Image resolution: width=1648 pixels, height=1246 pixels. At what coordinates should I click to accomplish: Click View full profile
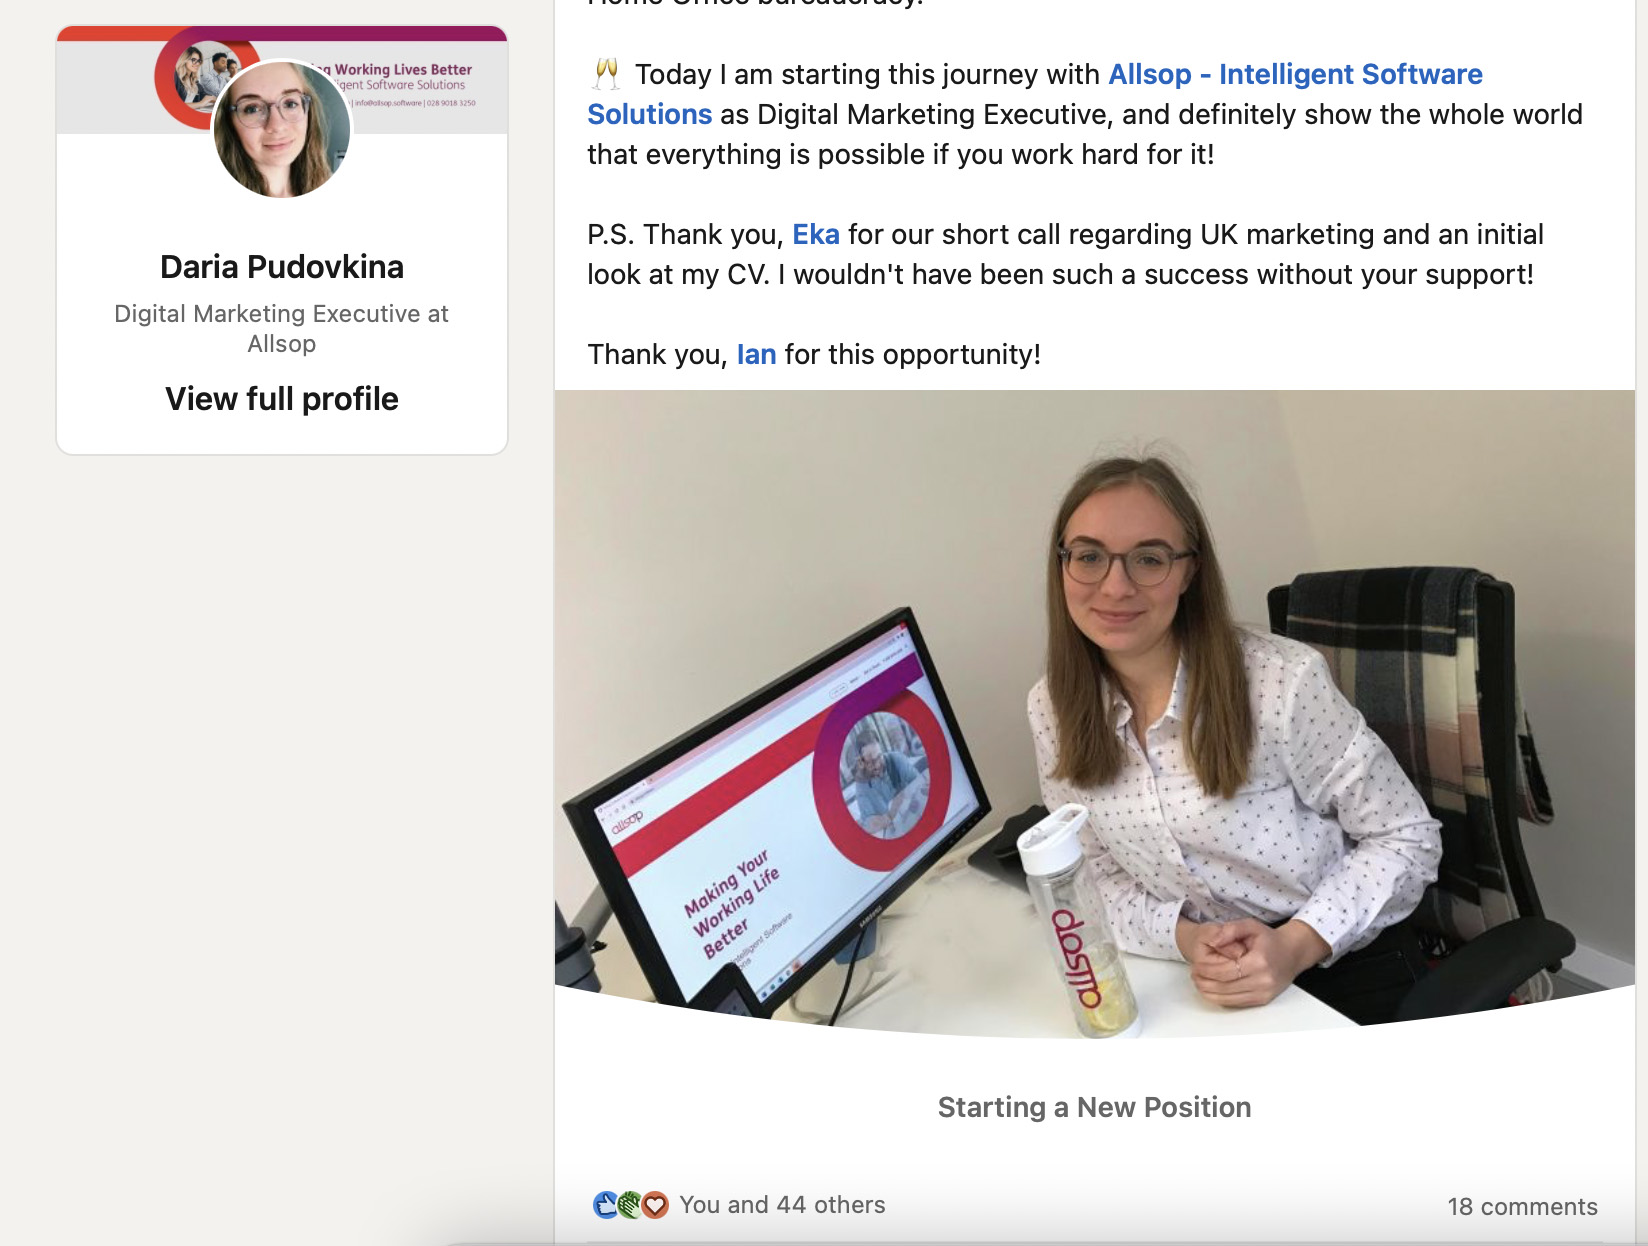[282, 399]
